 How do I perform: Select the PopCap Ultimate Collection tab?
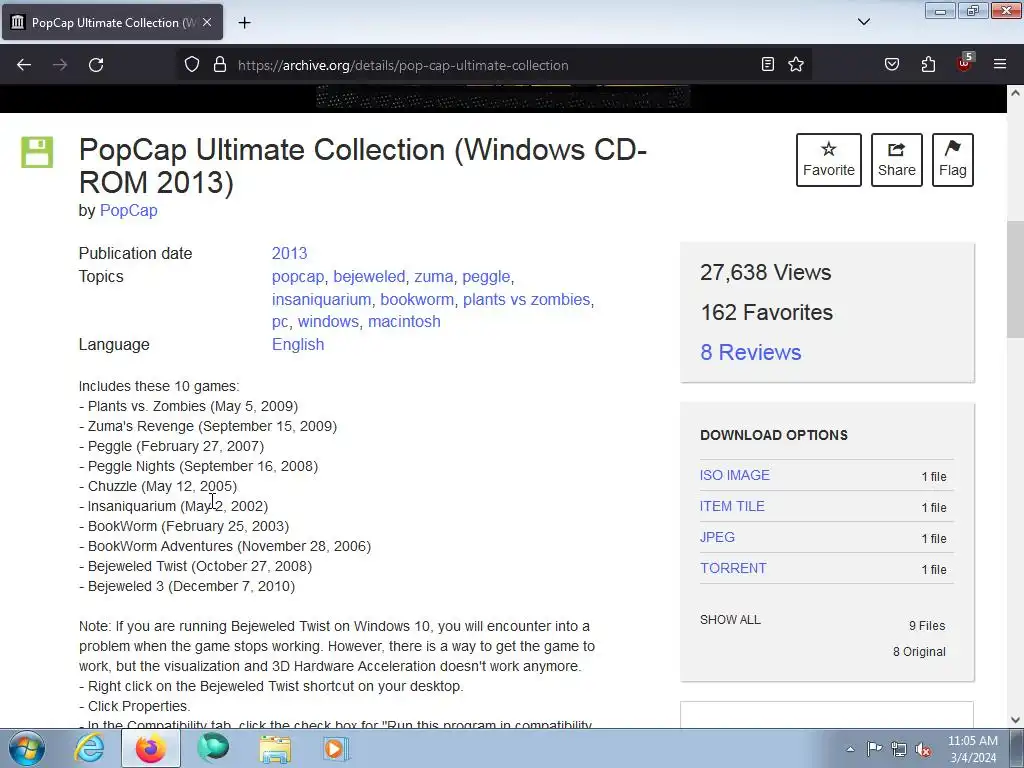[112, 22]
